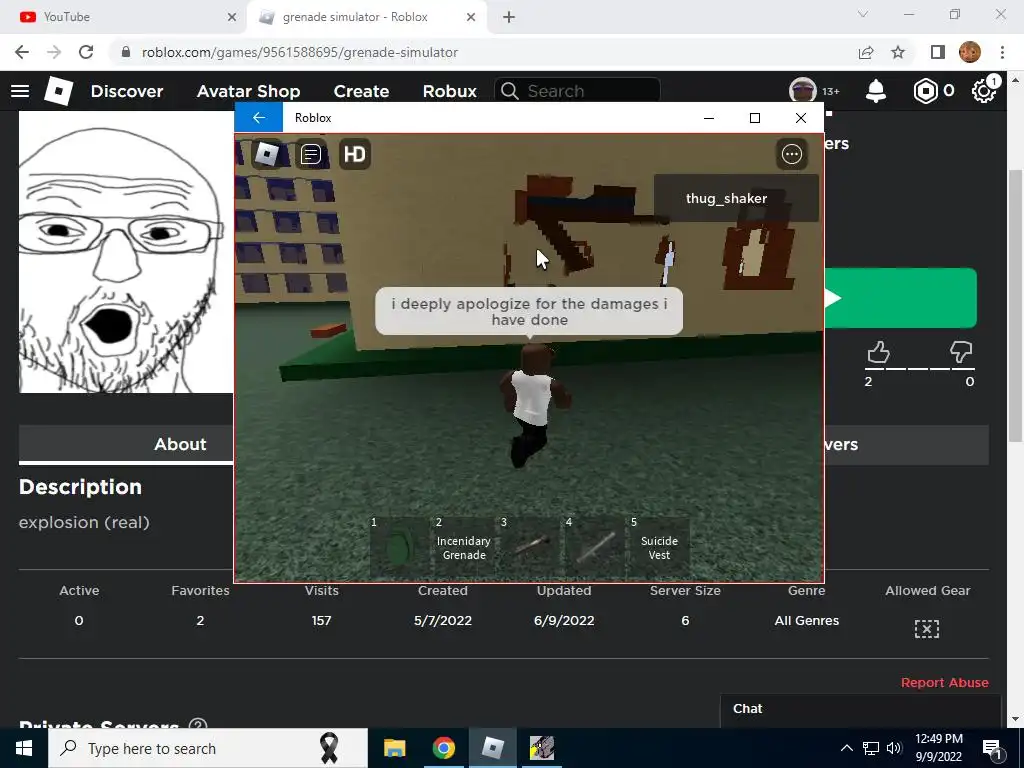Image resolution: width=1024 pixels, height=768 pixels.
Task: Open the Chat panel header
Action: point(860,709)
